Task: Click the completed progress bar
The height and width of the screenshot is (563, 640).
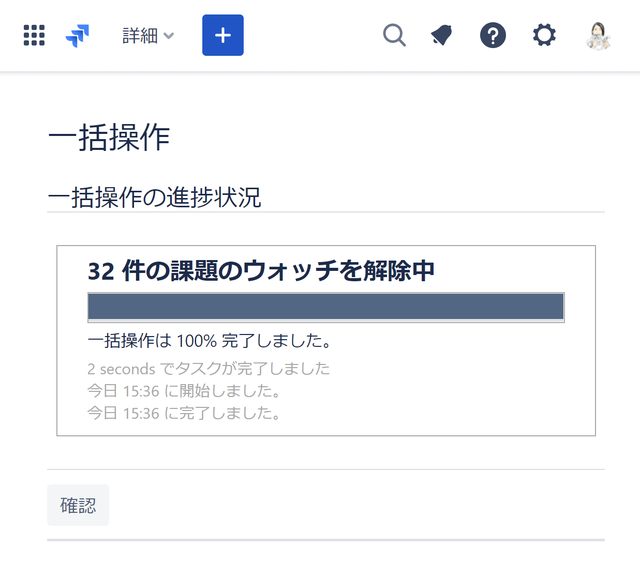Action: [326, 307]
